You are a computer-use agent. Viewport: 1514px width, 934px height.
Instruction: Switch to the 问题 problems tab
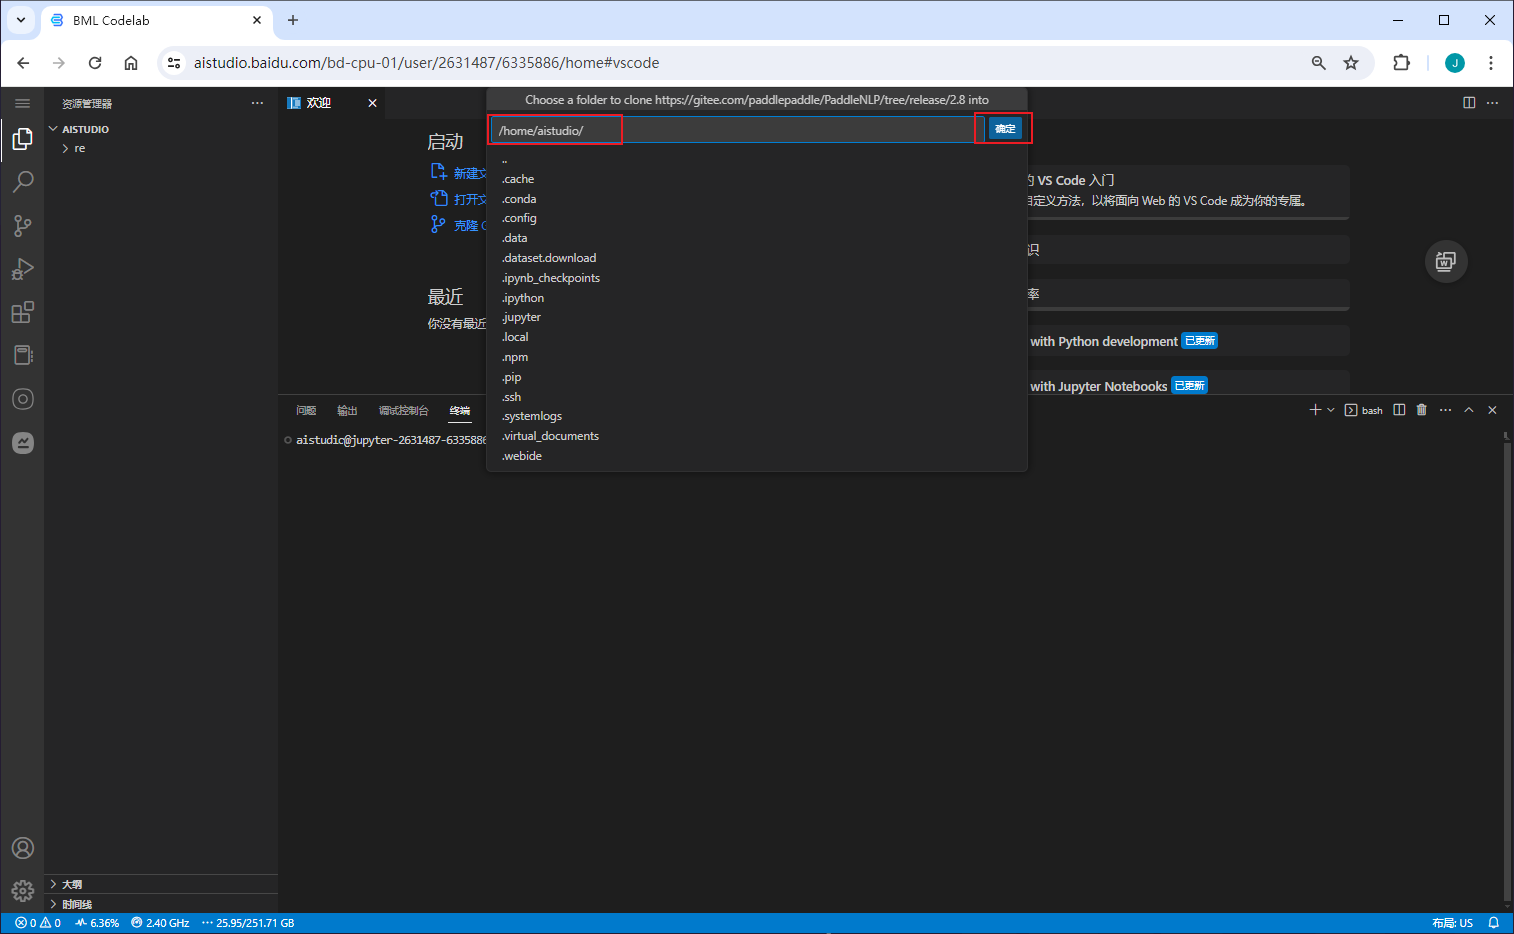coord(306,410)
